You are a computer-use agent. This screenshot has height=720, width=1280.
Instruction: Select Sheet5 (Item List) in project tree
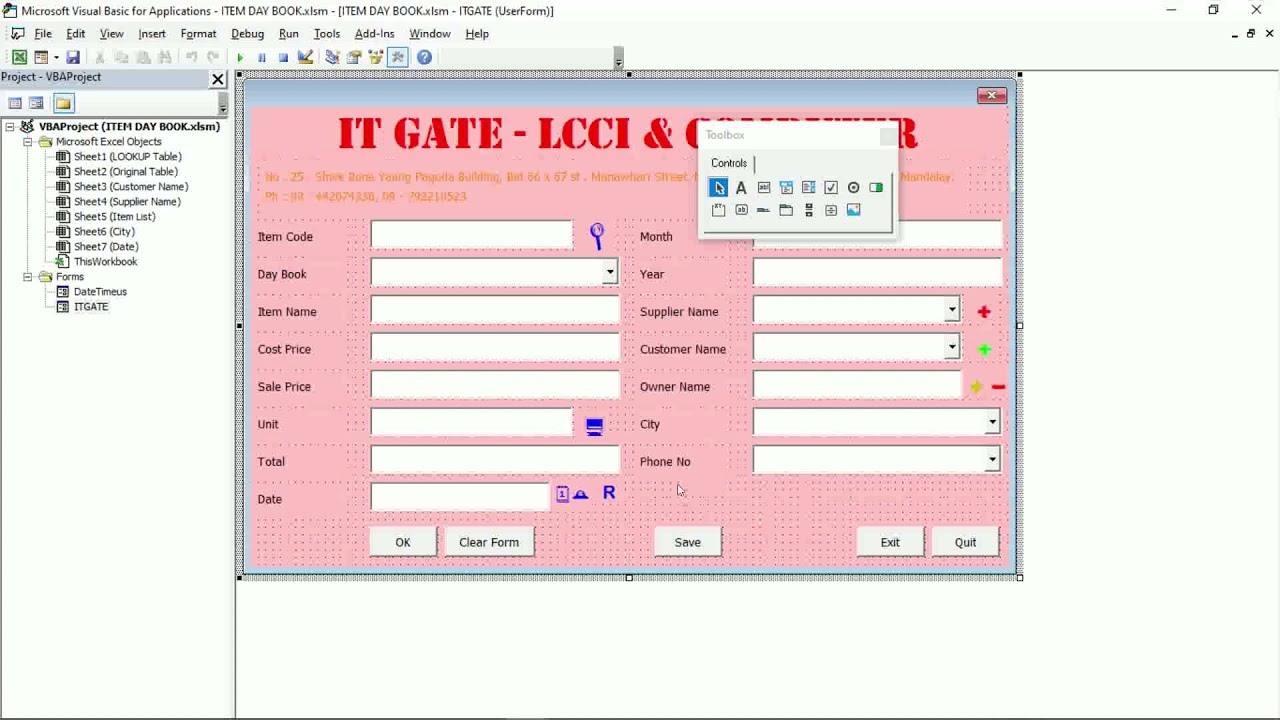114,217
